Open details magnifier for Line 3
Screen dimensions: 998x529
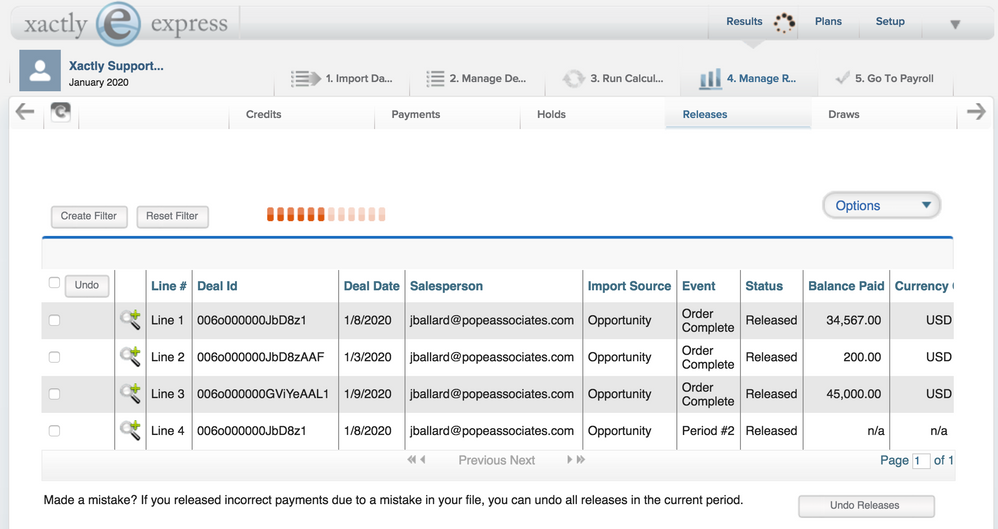(130, 393)
